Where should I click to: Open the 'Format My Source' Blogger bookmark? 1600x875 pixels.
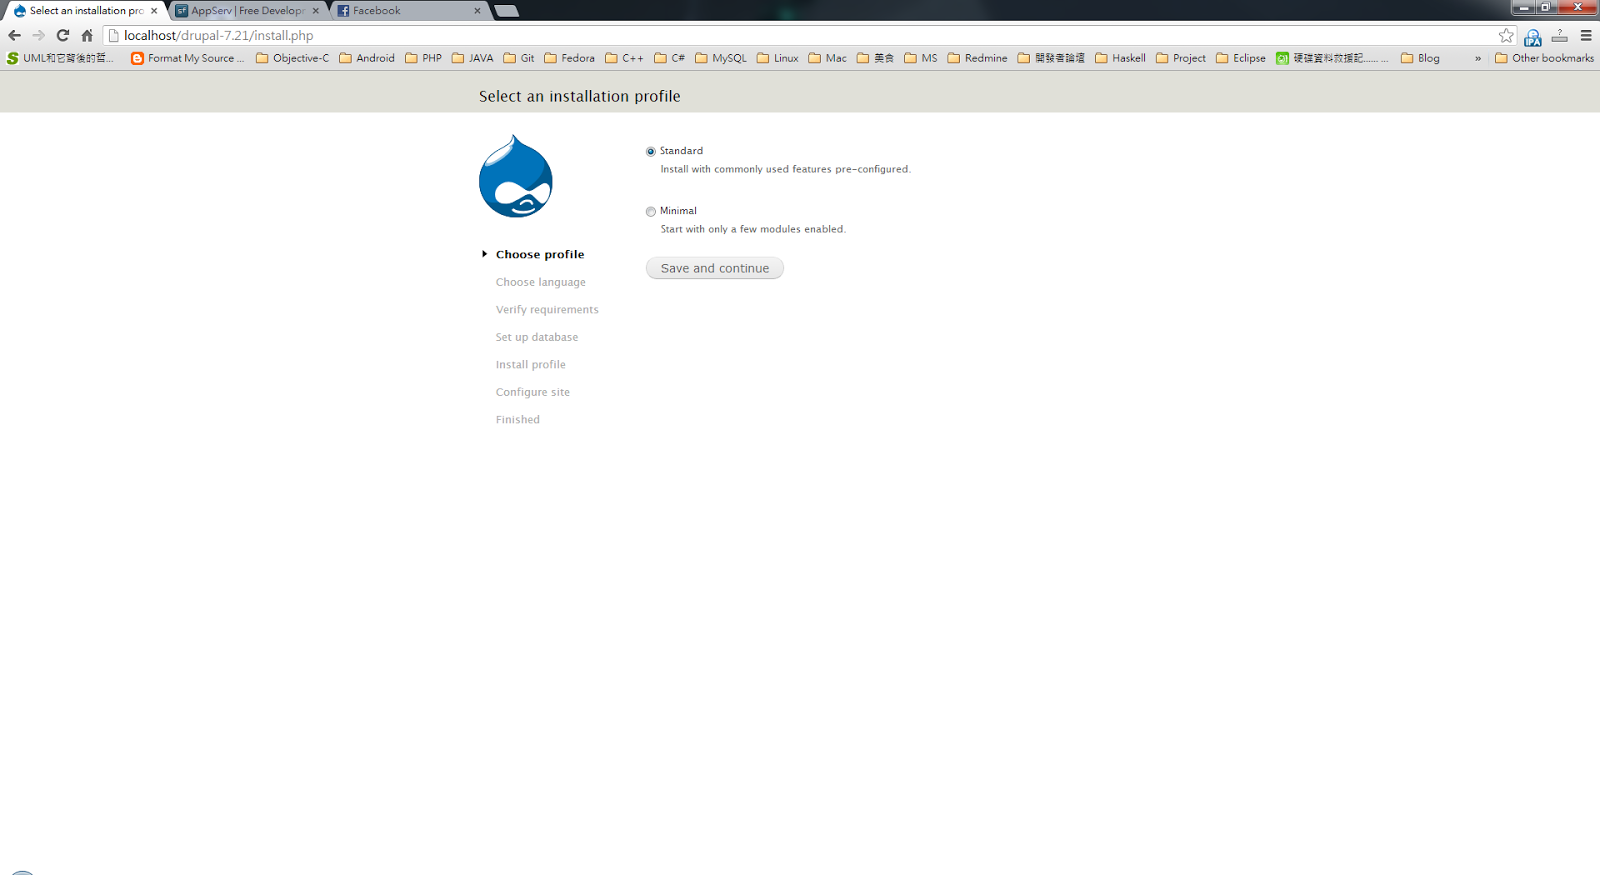coord(187,58)
